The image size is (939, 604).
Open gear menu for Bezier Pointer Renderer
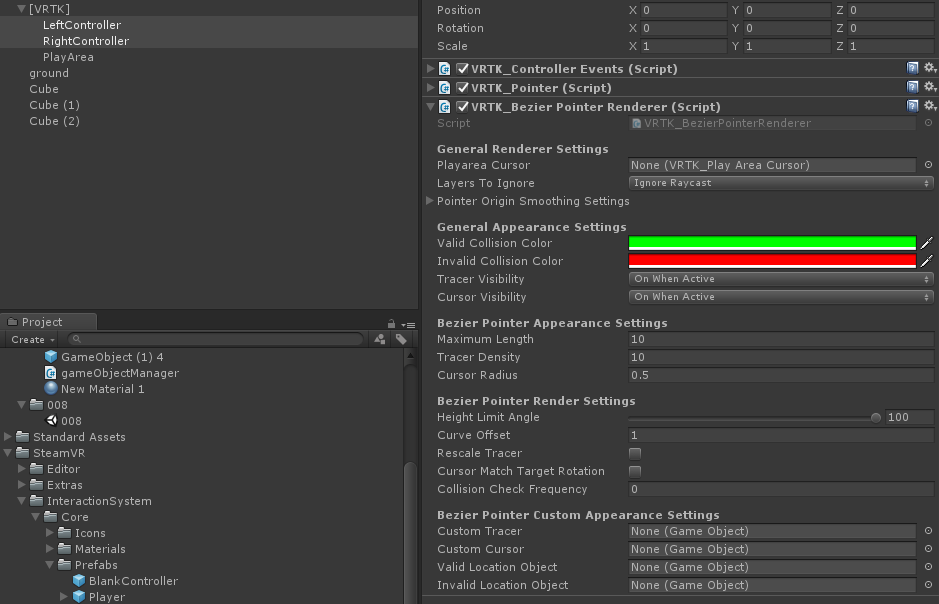[929, 107]
